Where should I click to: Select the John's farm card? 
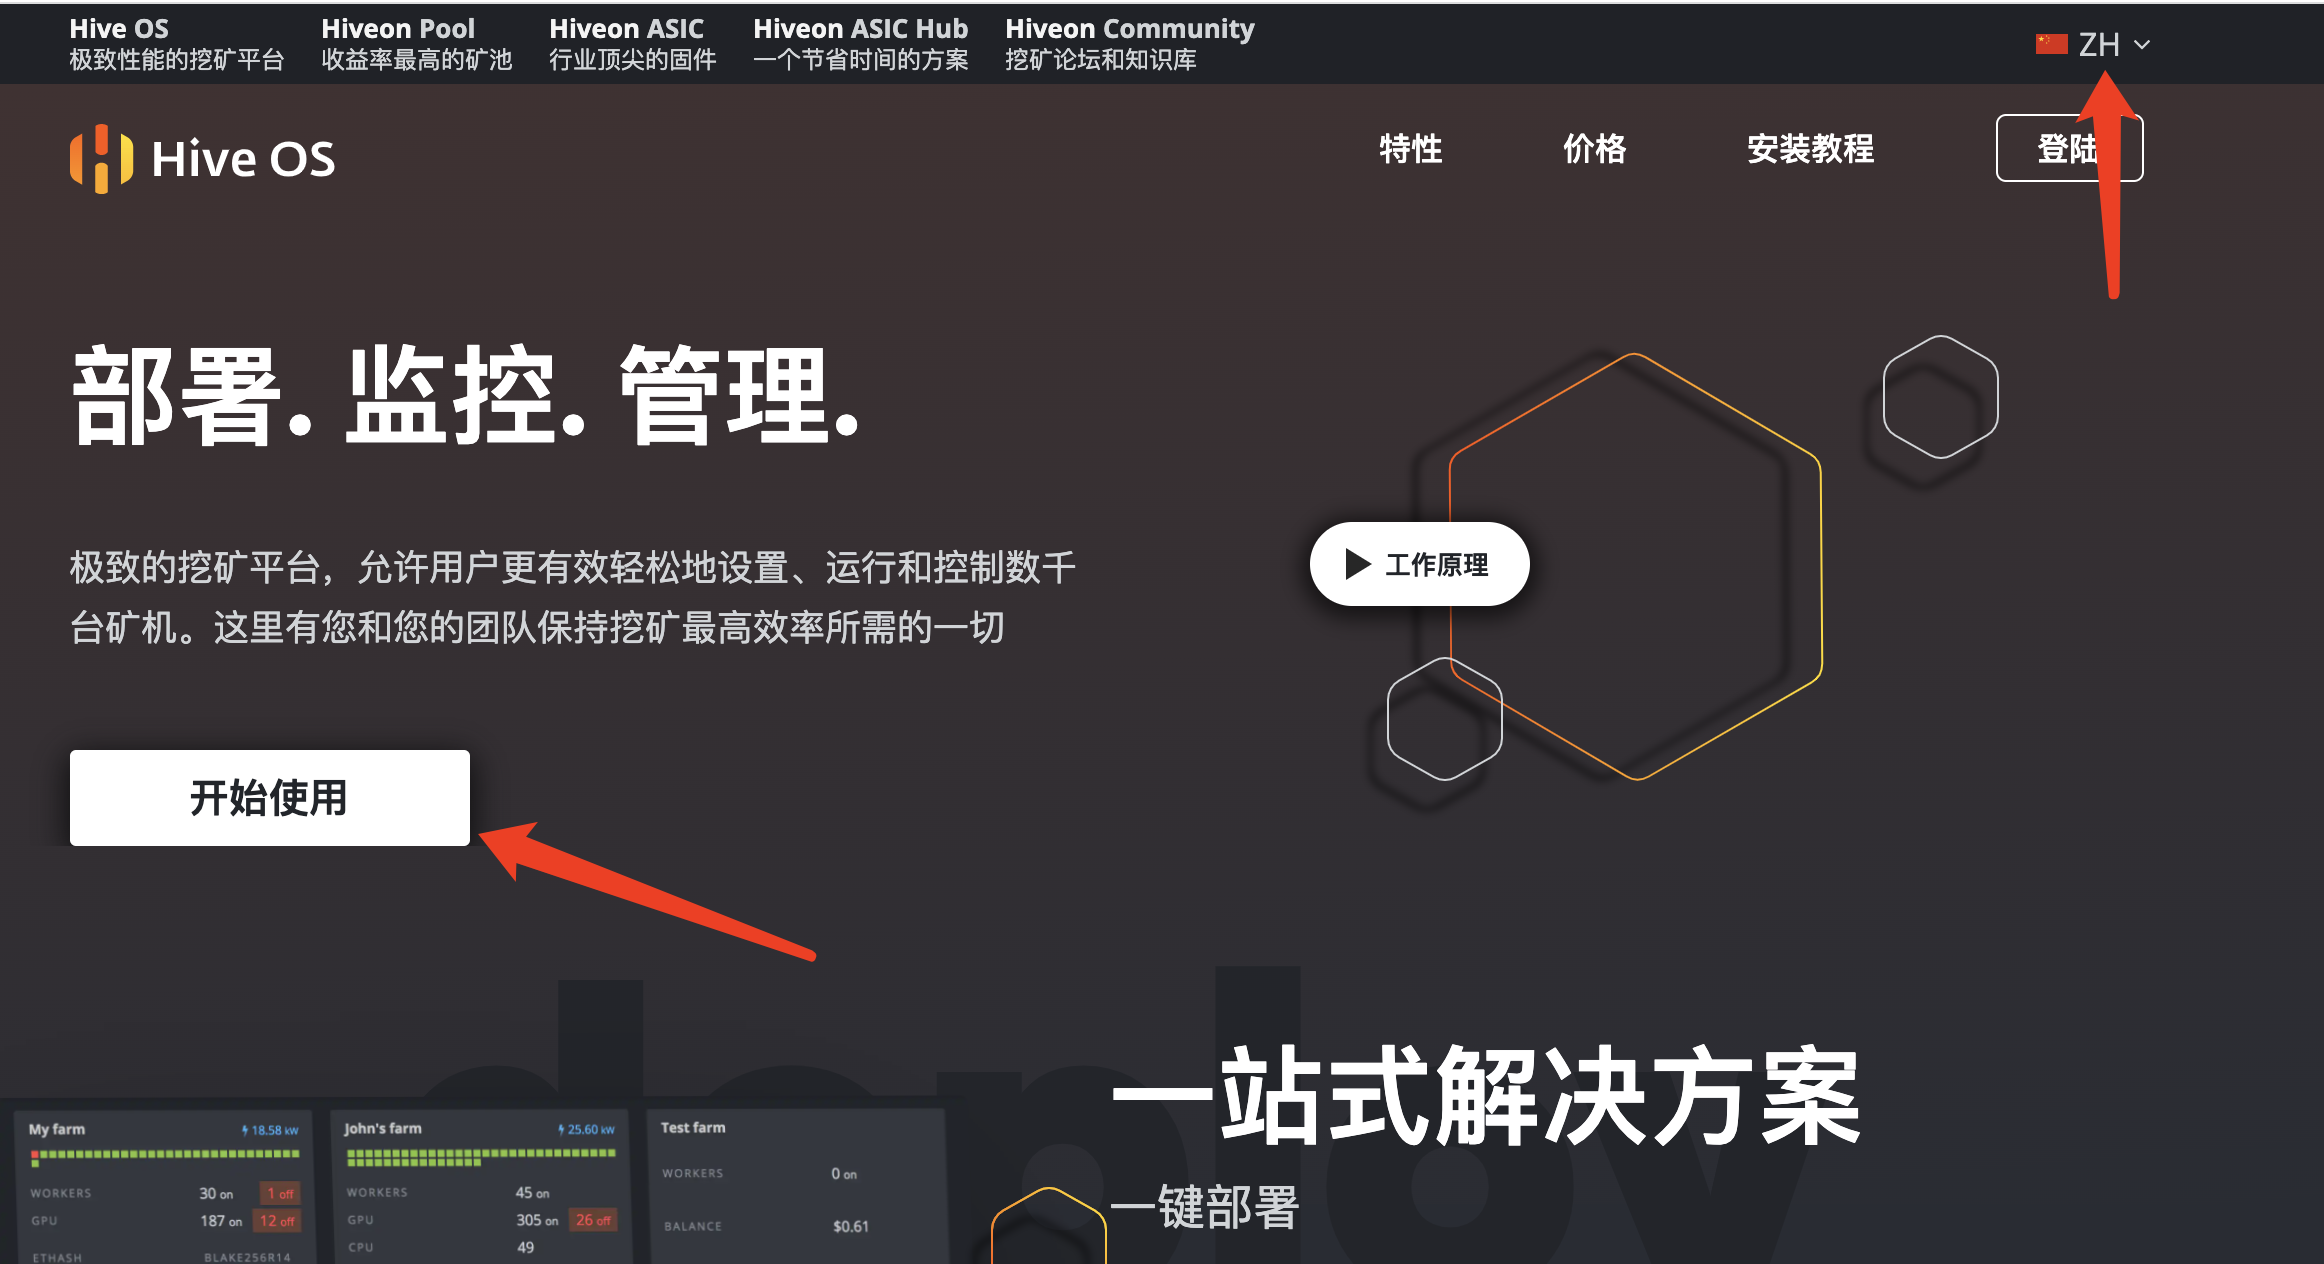pos(481,1186)
